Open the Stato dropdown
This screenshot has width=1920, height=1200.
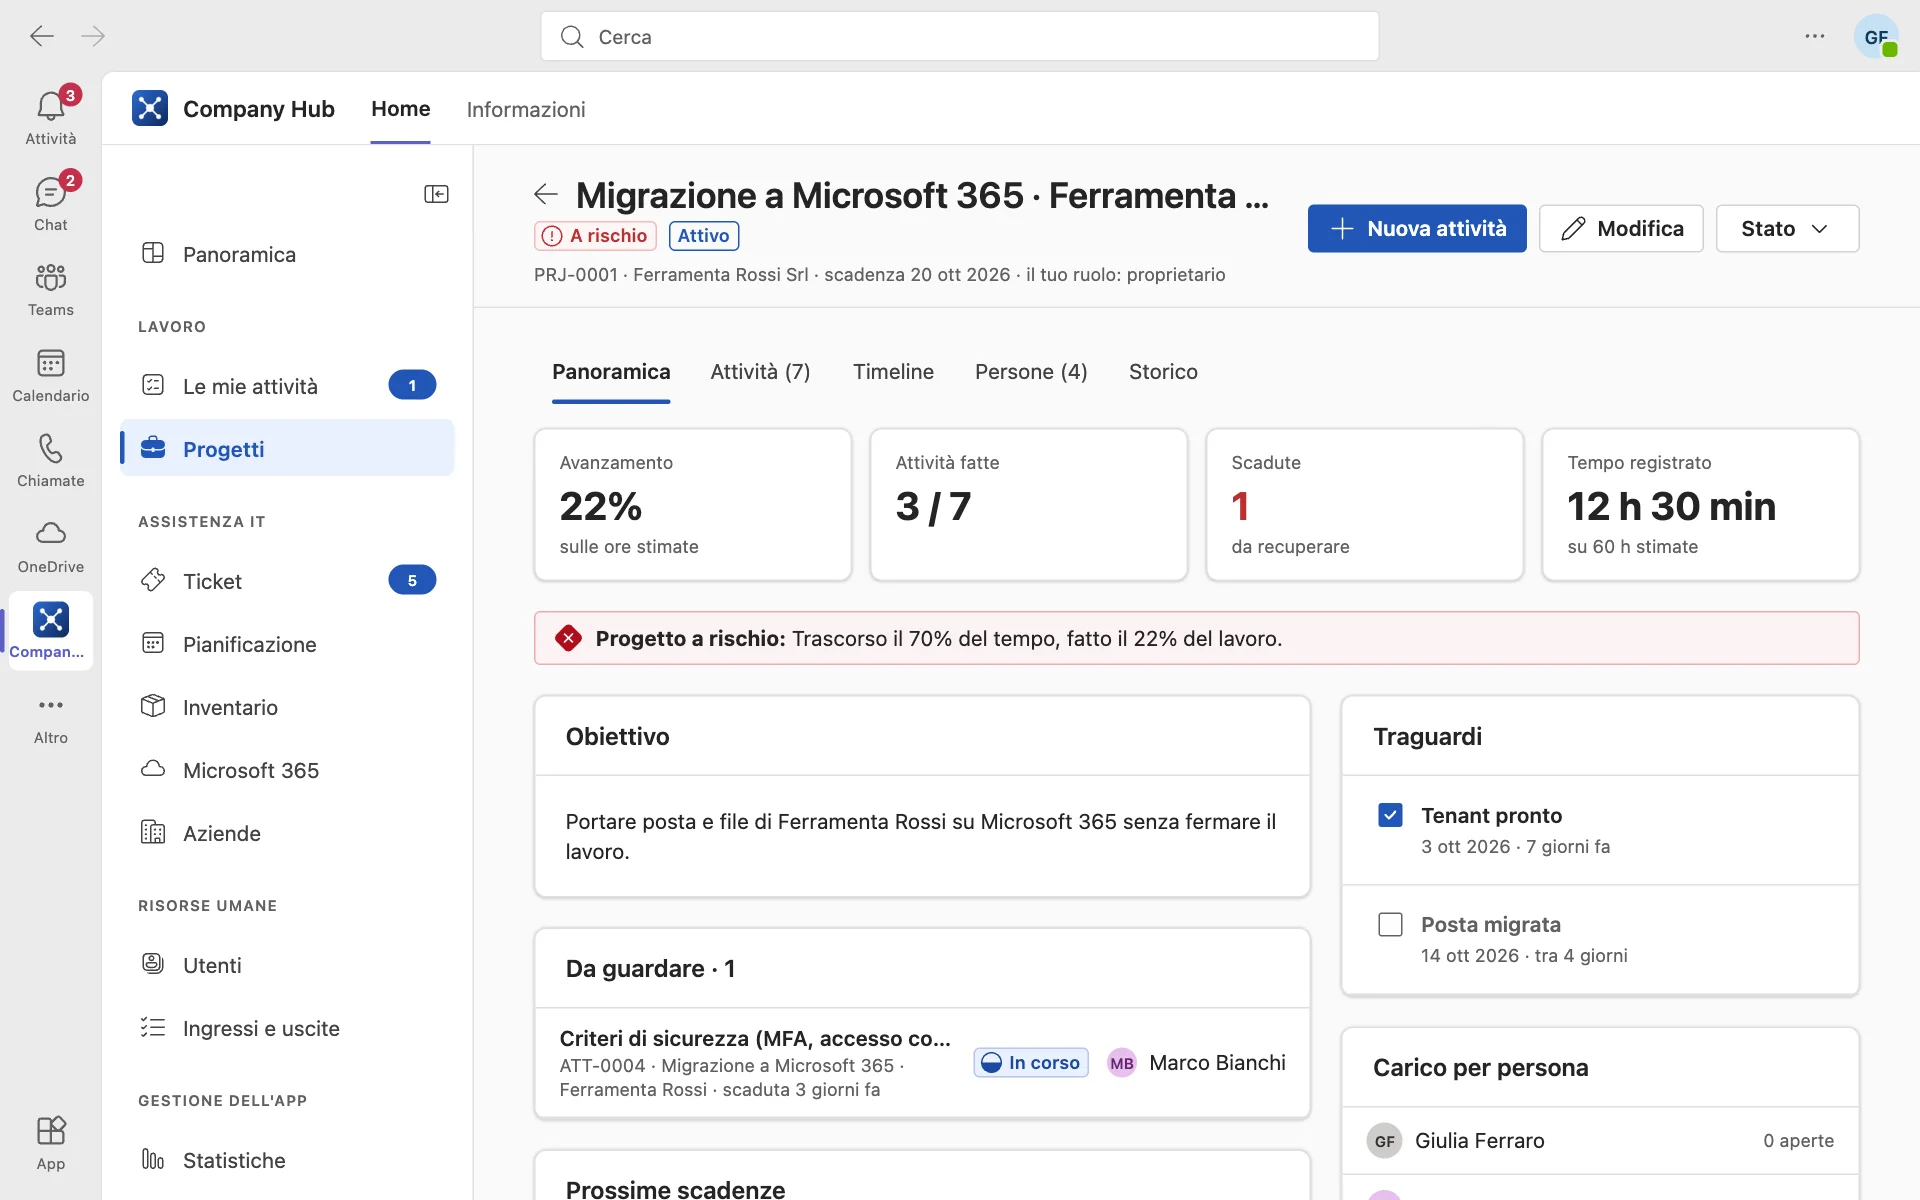[1787, 229]
